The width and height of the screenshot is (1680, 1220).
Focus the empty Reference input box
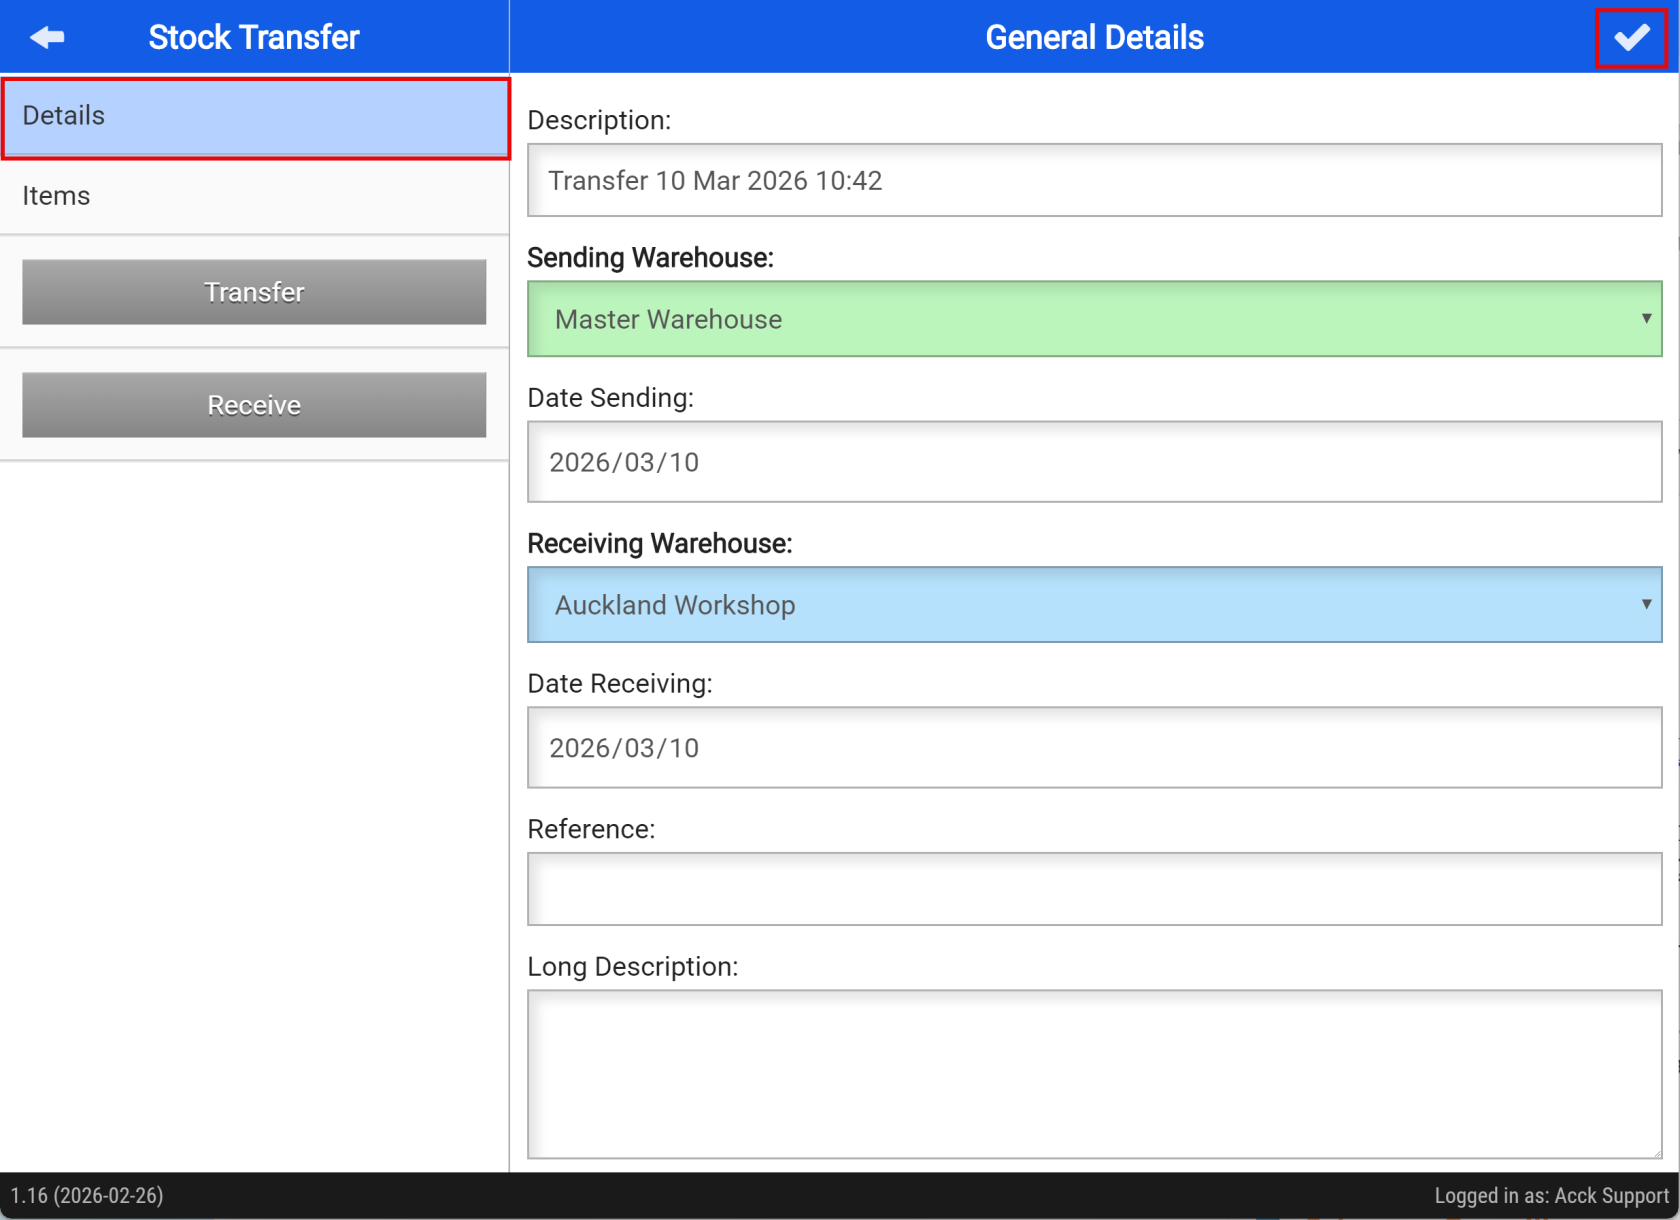(1094, 889)
